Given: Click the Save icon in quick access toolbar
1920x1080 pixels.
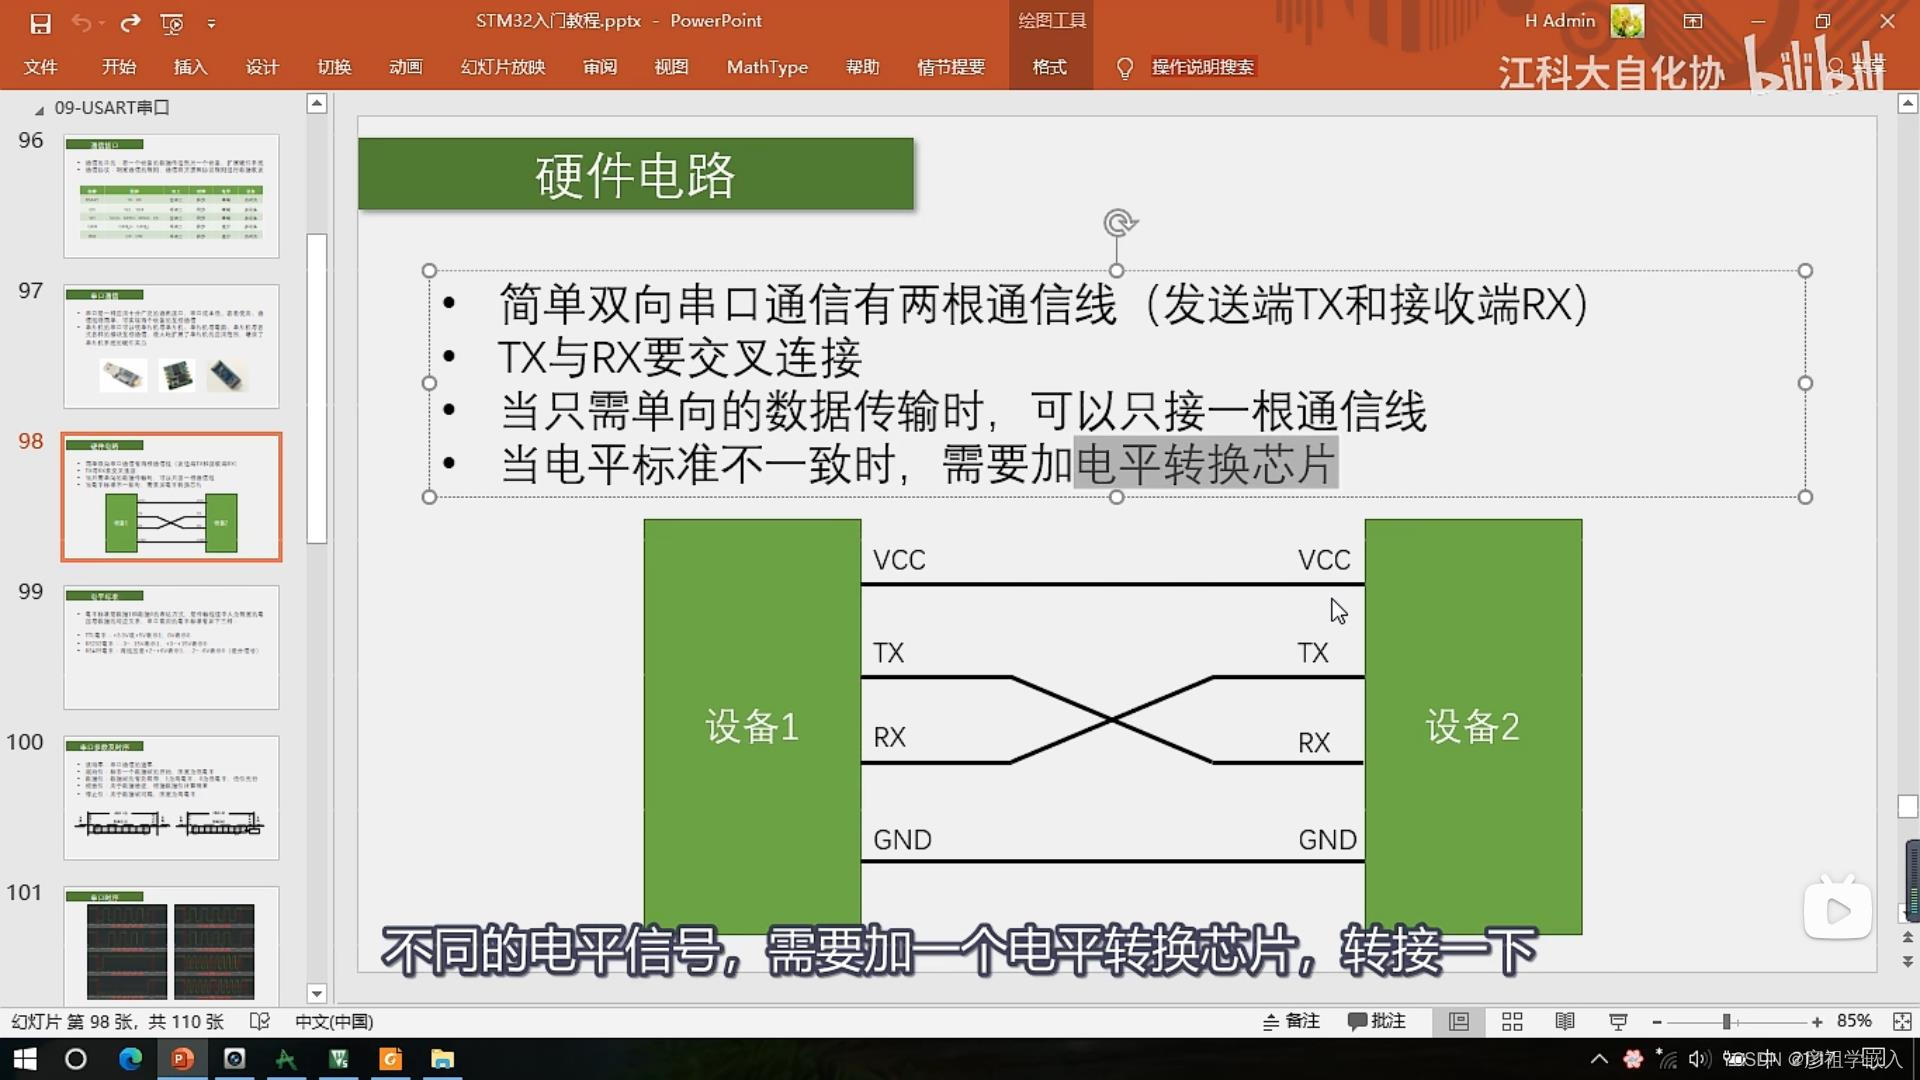Looking at the screenshot, I should coord(40,22).
